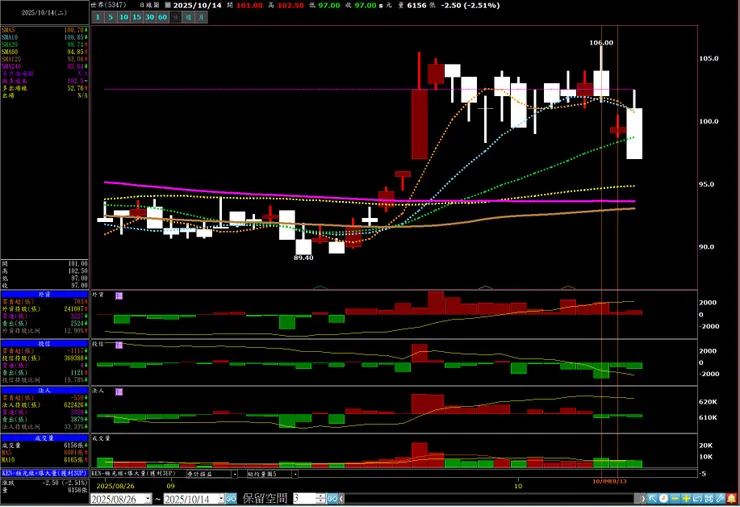This screenshot has height=507, width=740.
Task: Click the 105.0 price axis label
Action: point(709,59)
